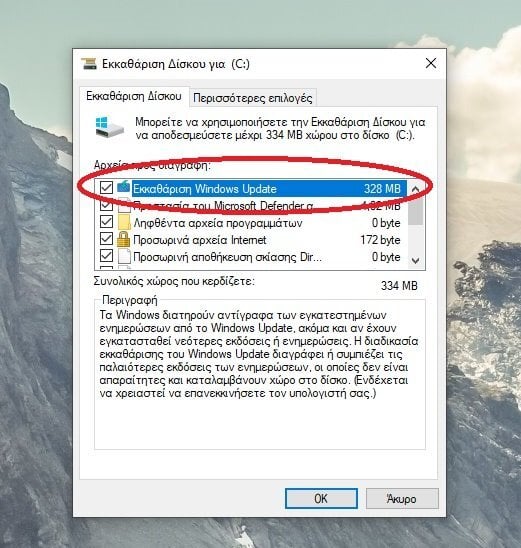The width and height of the screenshot is (521, 548).
Task: Switch to the Περισσότερες επιλογές tab
Action: click(x=253, y=98)
